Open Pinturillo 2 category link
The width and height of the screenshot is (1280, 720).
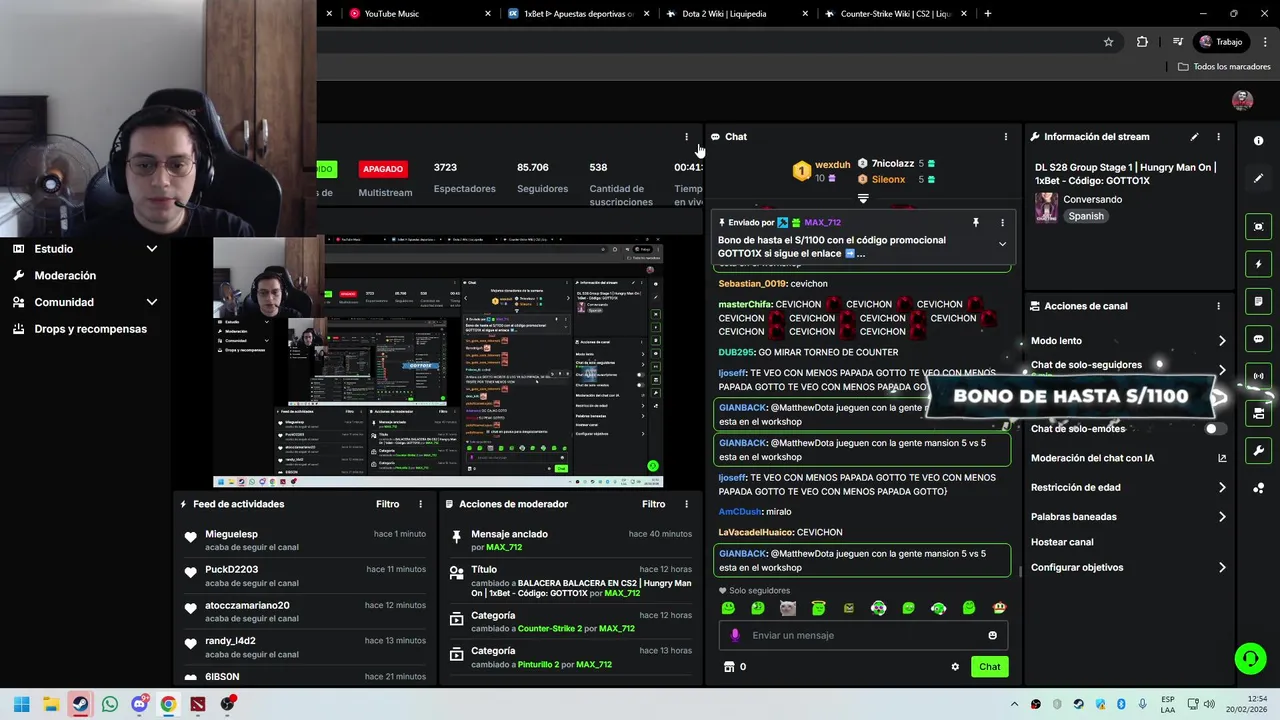539,665
